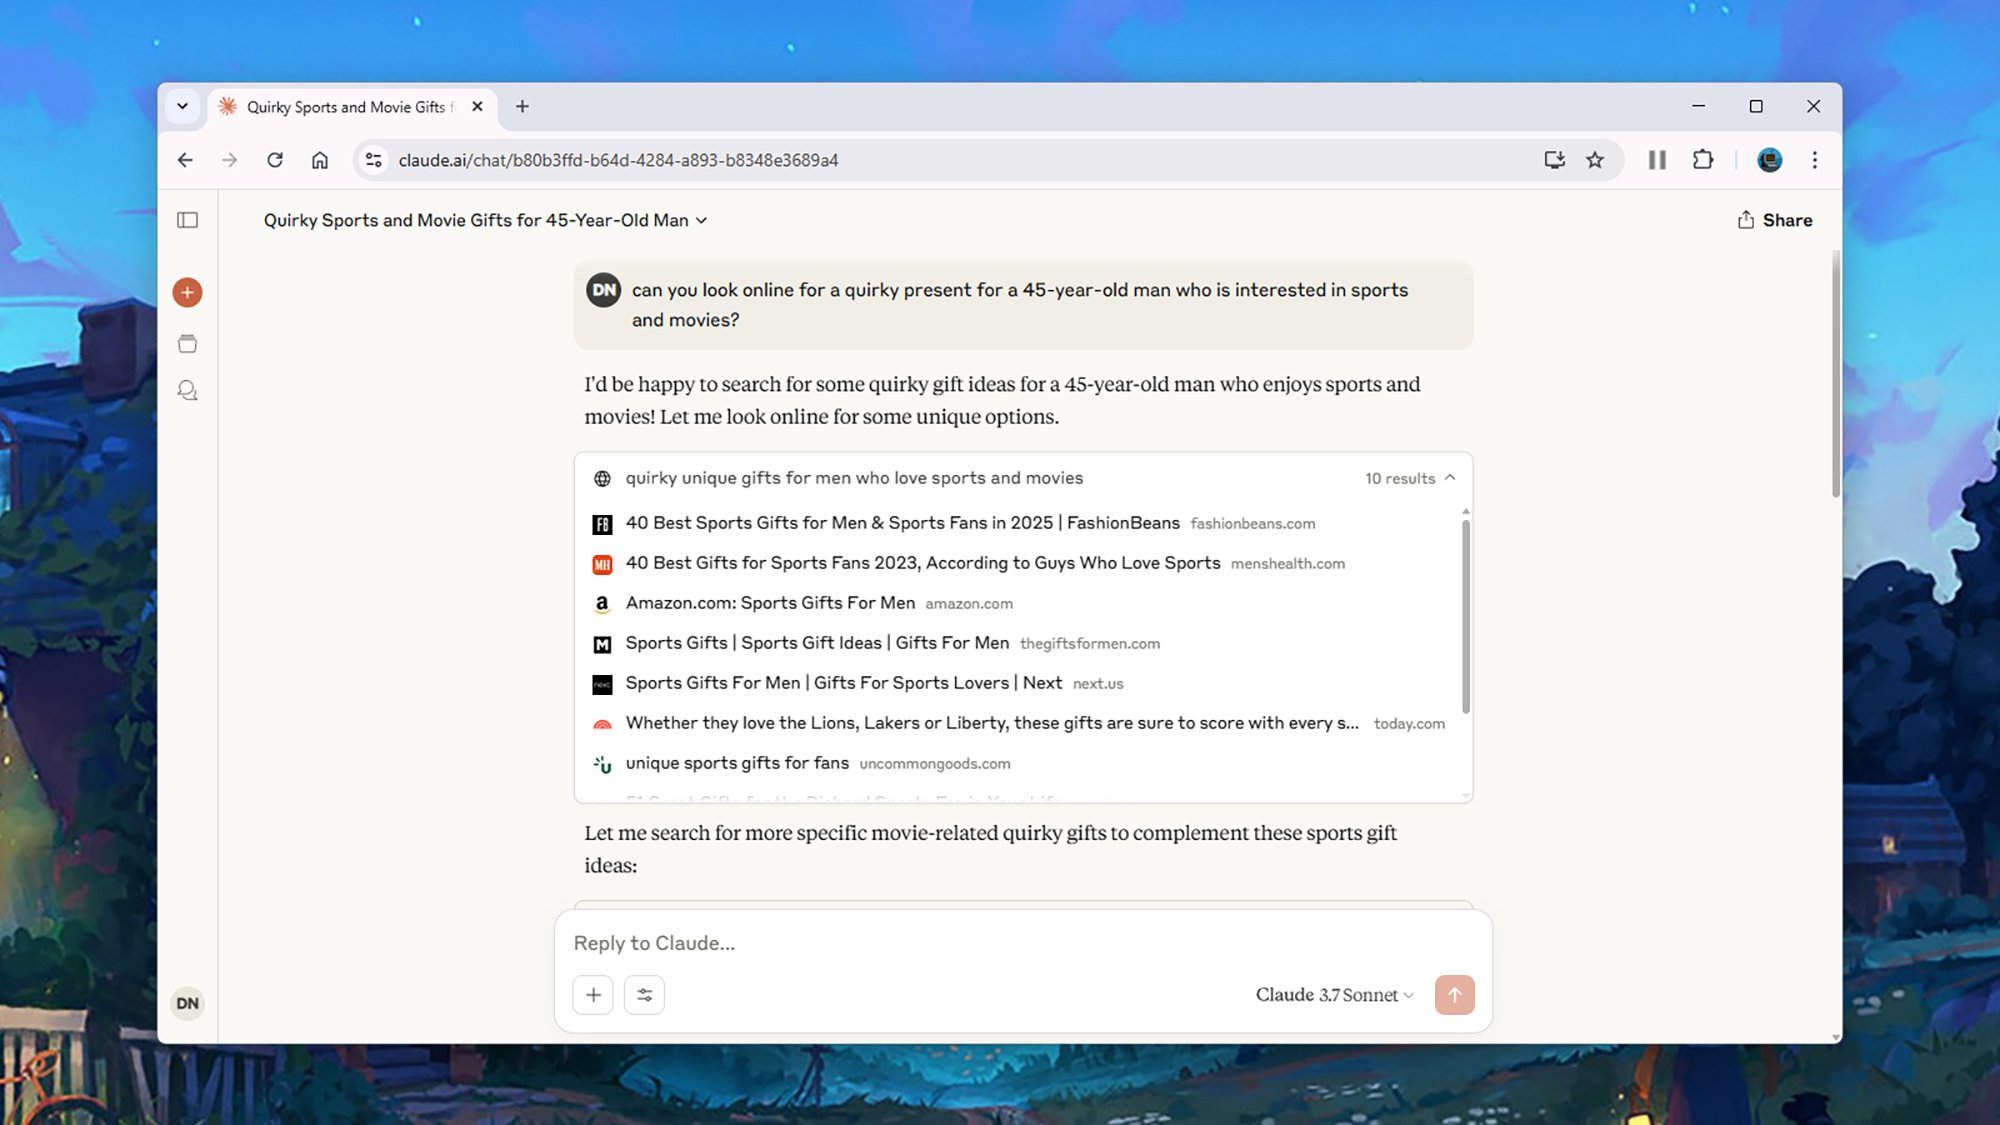This screenshot has height=1125, width=2000.
Task: Open search and tools settings icon
Action: (x=644, y=995)
